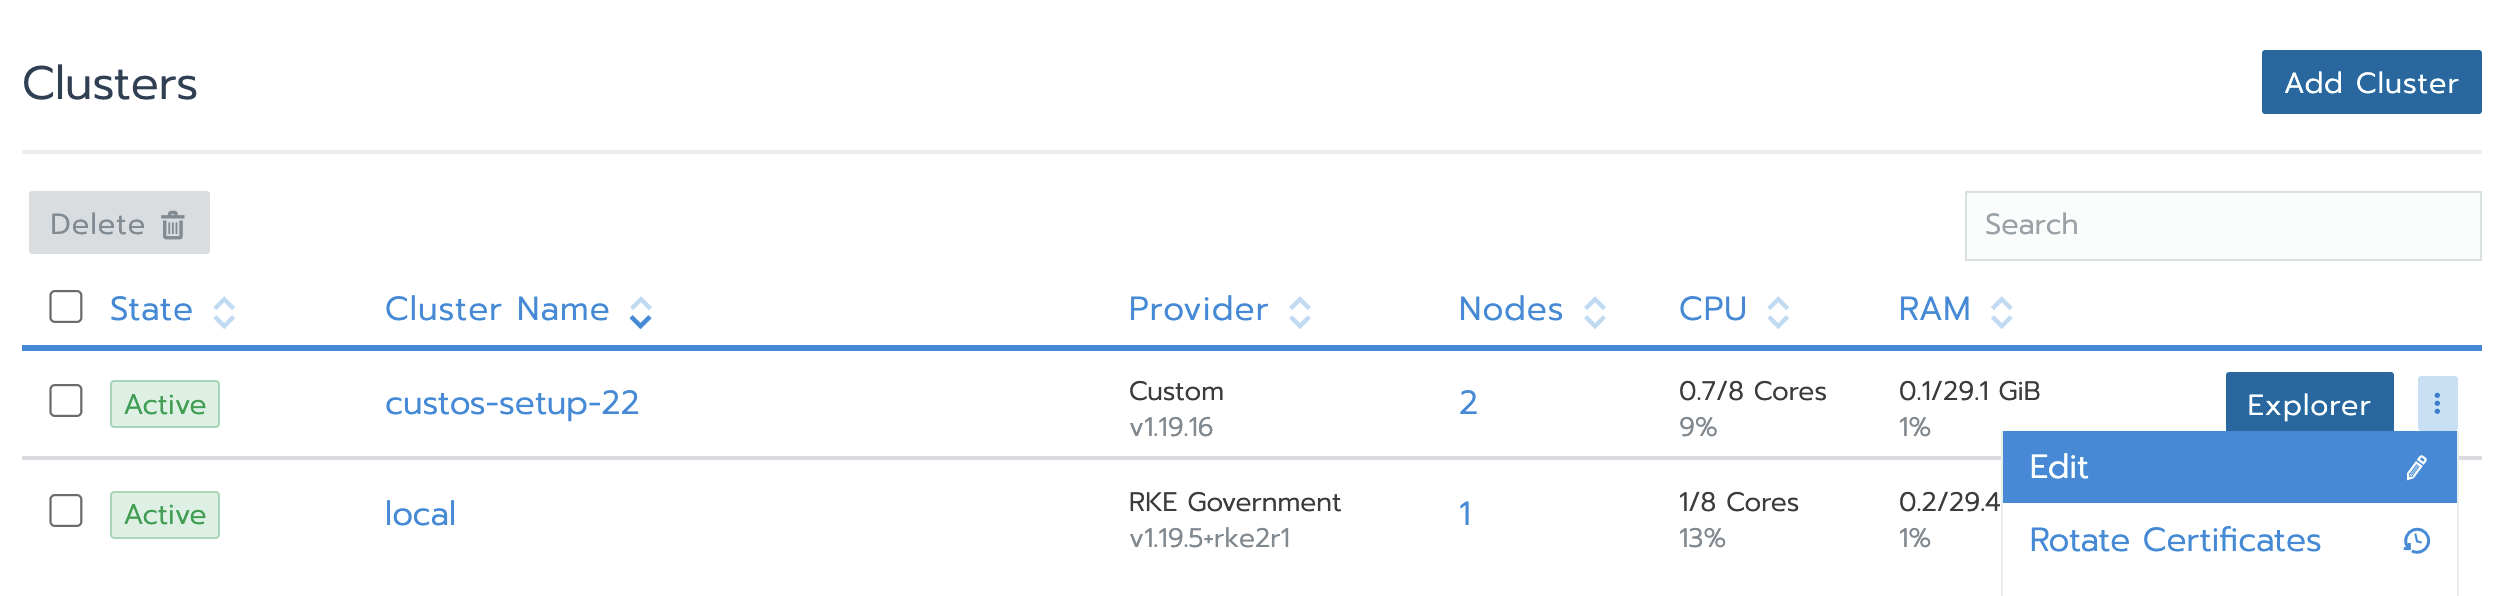Select Edit from the context menu

2230,467
